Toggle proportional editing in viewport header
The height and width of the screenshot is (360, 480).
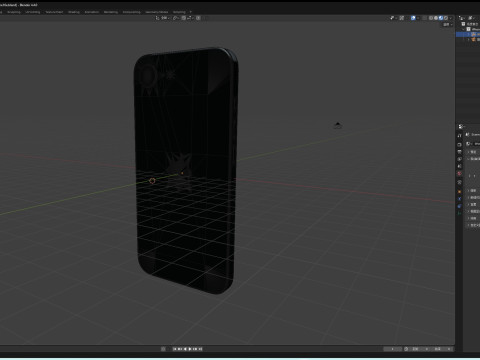click(x=198, y=18)
